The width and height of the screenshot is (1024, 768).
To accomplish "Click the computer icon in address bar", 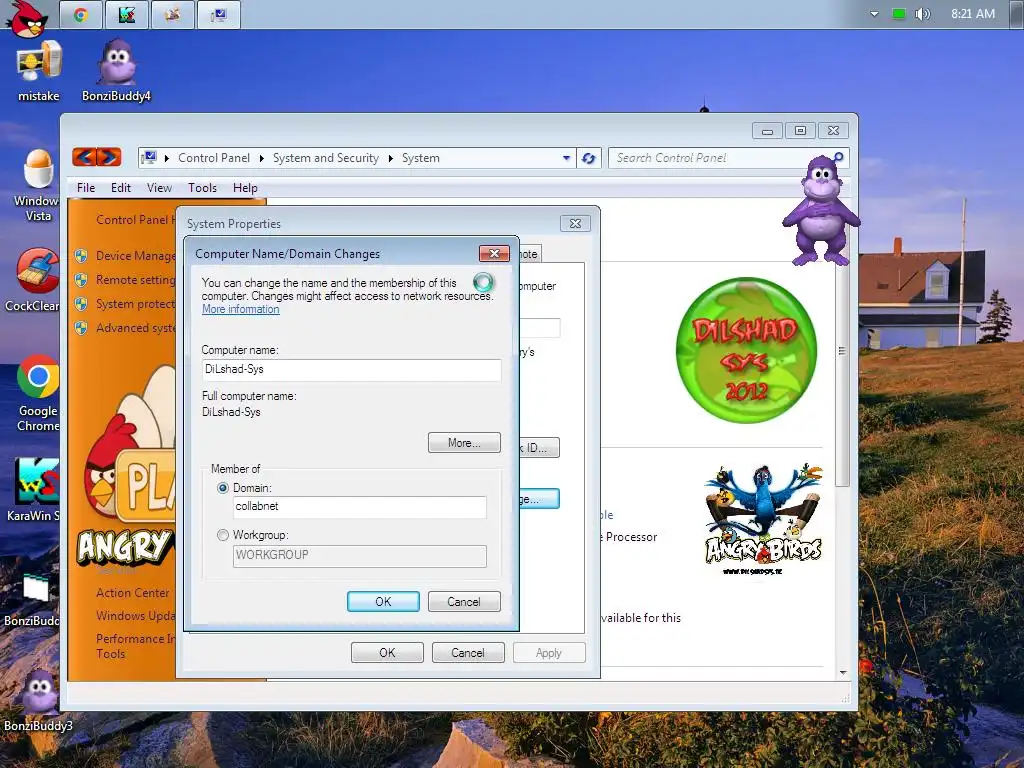I will [150, 157].
